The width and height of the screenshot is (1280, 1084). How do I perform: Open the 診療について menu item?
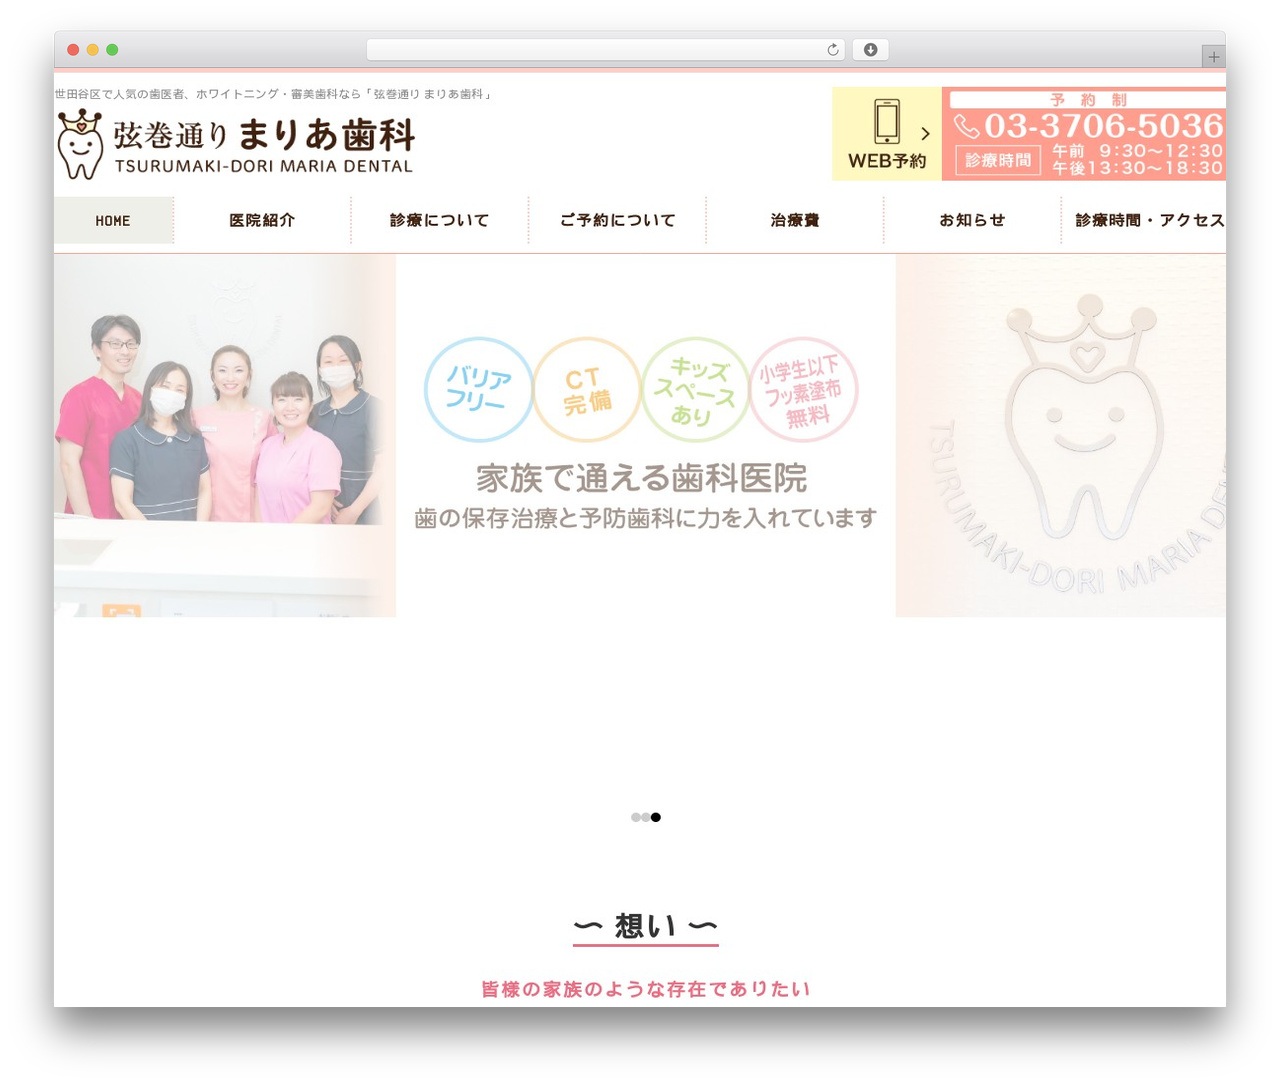point(440,220)
